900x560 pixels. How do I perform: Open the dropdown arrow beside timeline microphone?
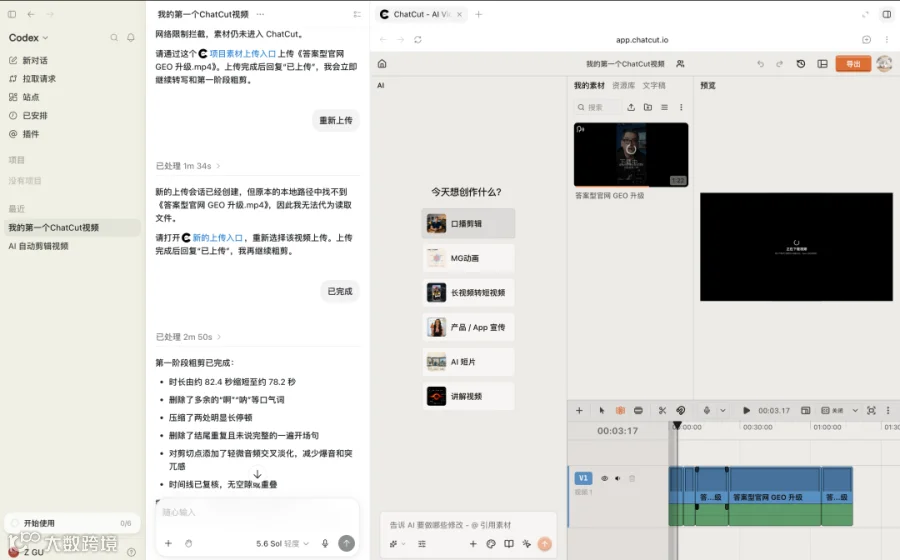723,410
